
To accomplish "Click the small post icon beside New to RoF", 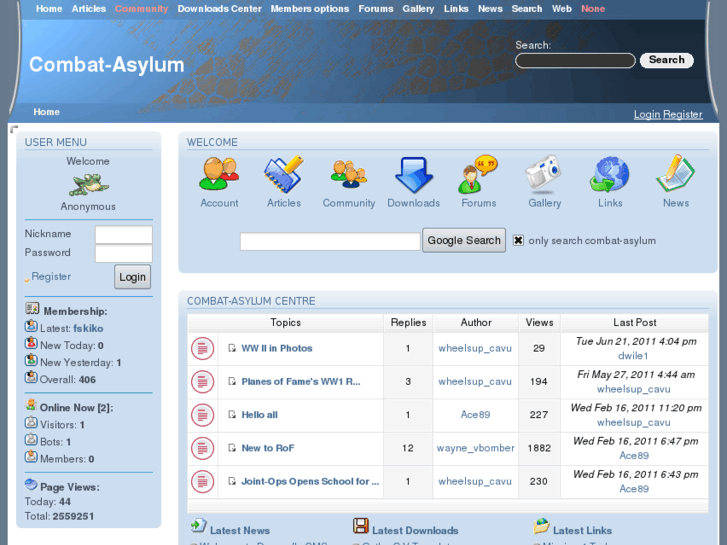I will click(232, 448).
